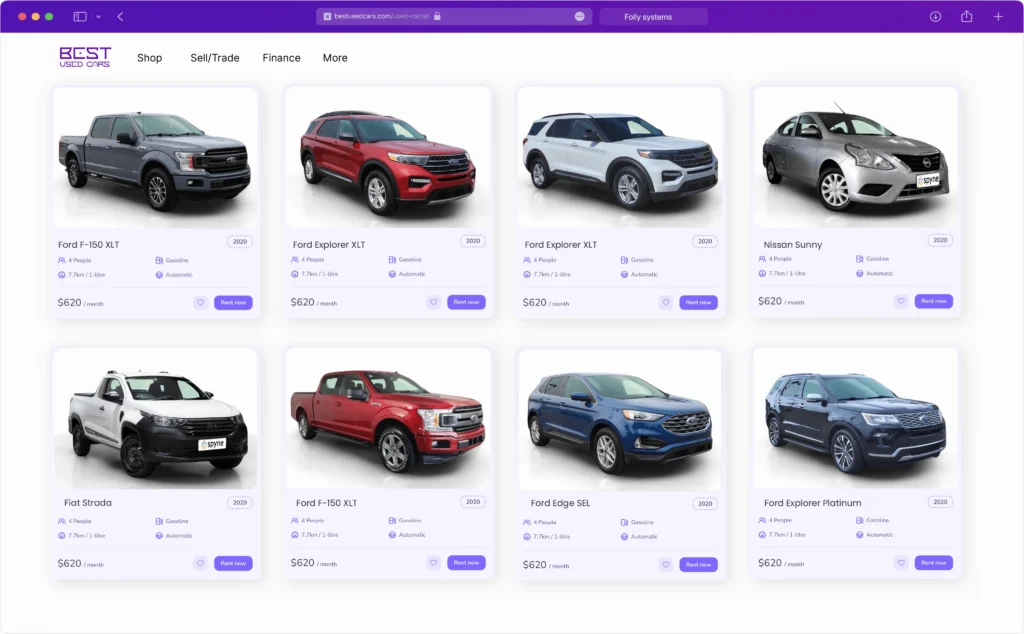Click Rent now for the red Ford F-150 XLT
Image resolution: width=1024 pixels, height=634 pixels.
click(466, 562)
